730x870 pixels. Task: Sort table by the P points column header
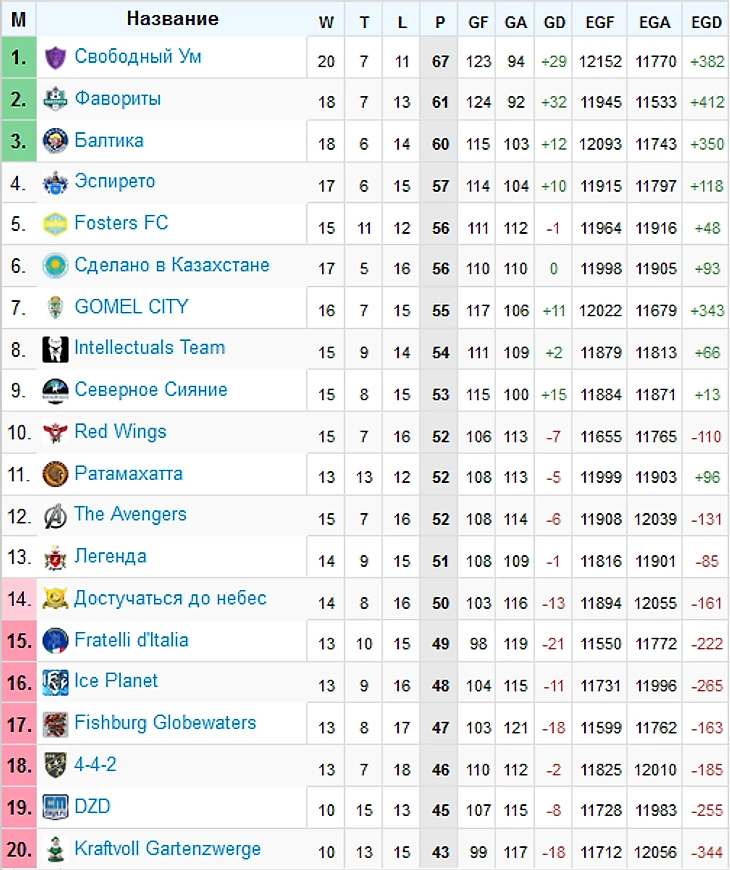[x=441, y=21]
